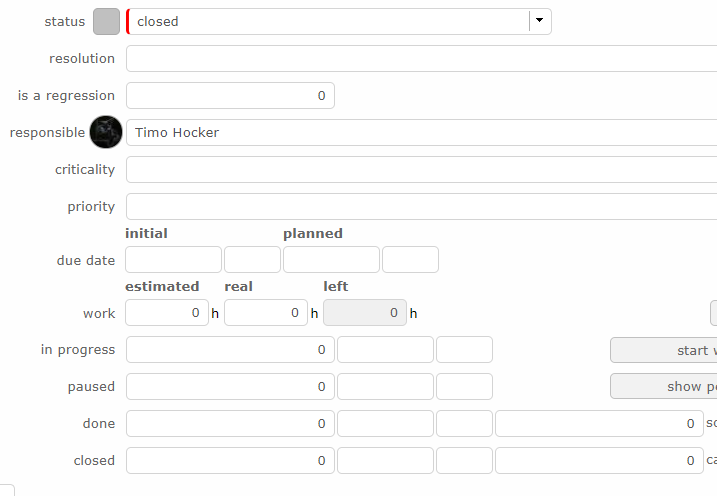This screenshot has width=717, height=496.
Task: Click the closed count field
Action: (x=230, y=461)
